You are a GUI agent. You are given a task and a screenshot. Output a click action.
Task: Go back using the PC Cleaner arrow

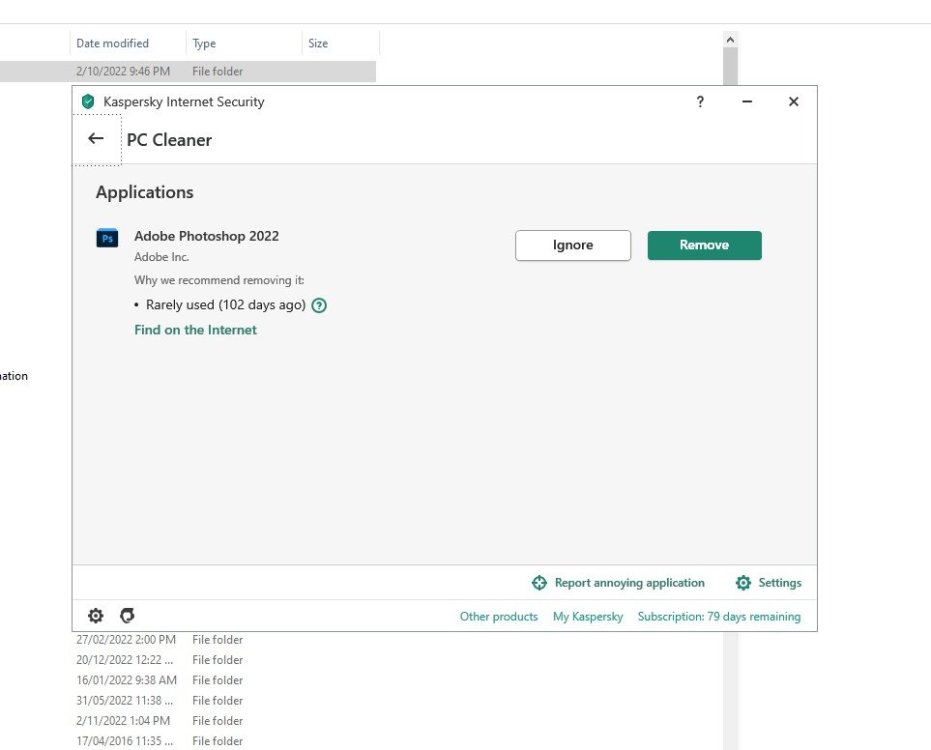[x=96, y=139]
